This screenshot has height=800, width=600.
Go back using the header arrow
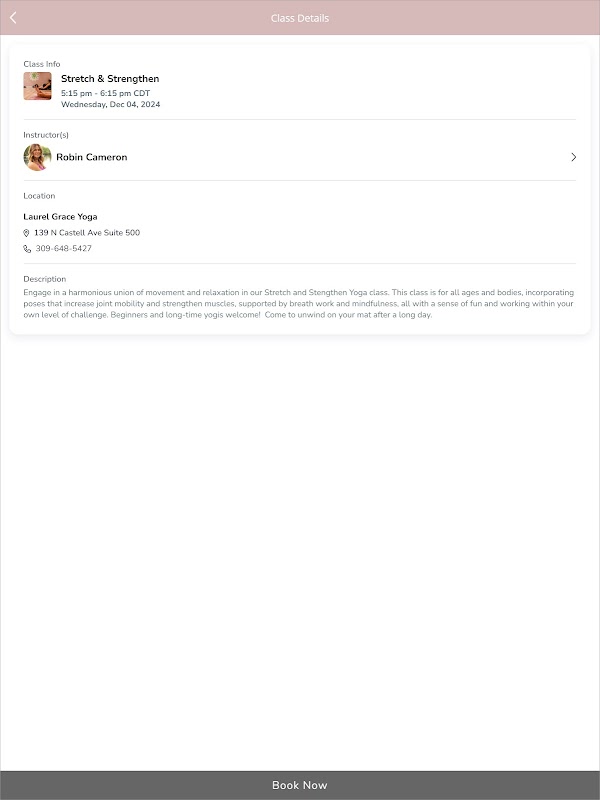pos(13,18)
